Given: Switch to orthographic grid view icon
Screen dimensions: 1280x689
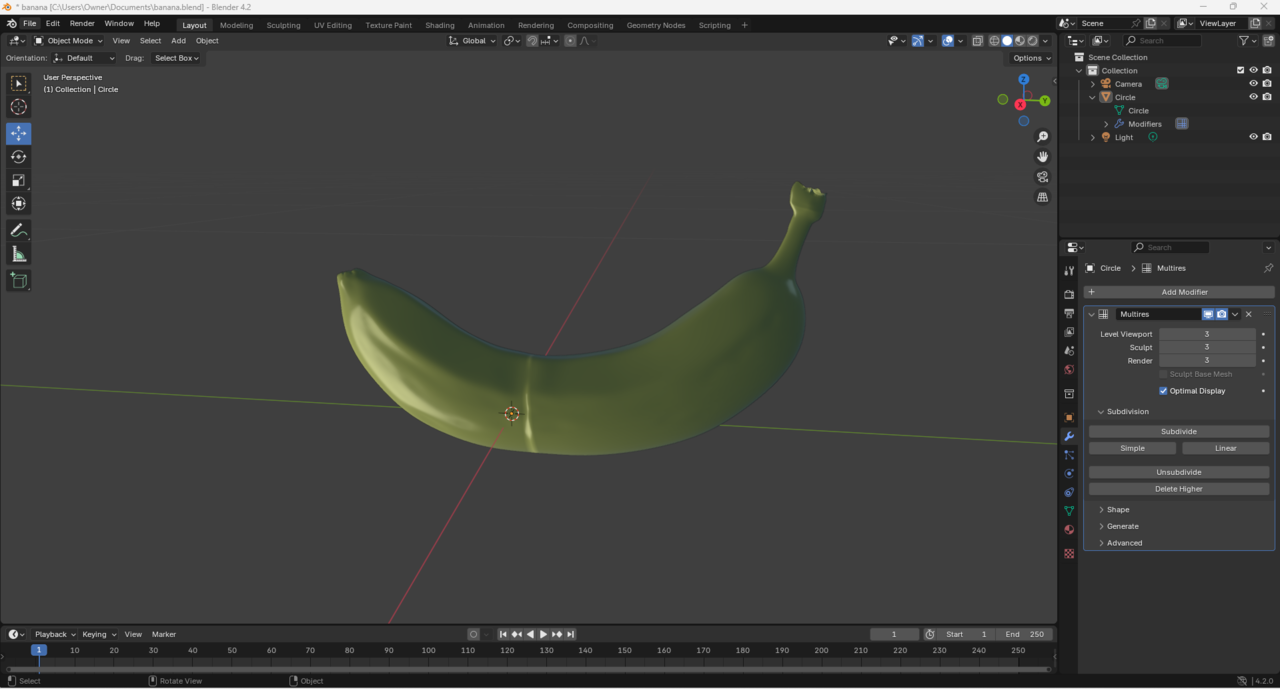Looking at the screenshot, I should tap(1042, 198).
